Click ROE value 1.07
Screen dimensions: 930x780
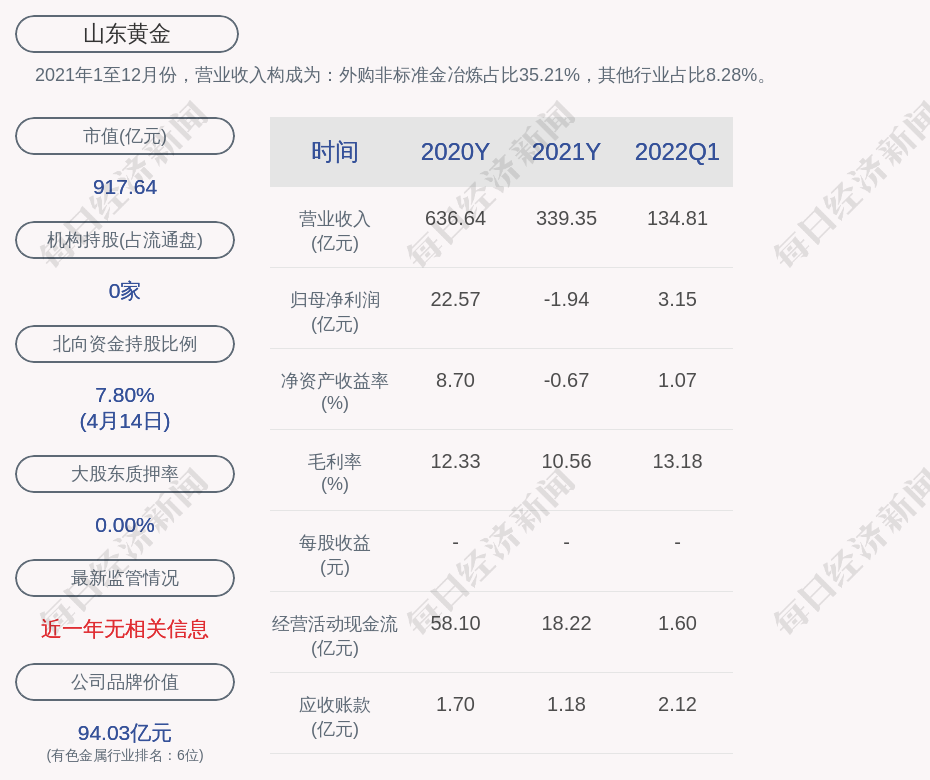coord(677,380)
